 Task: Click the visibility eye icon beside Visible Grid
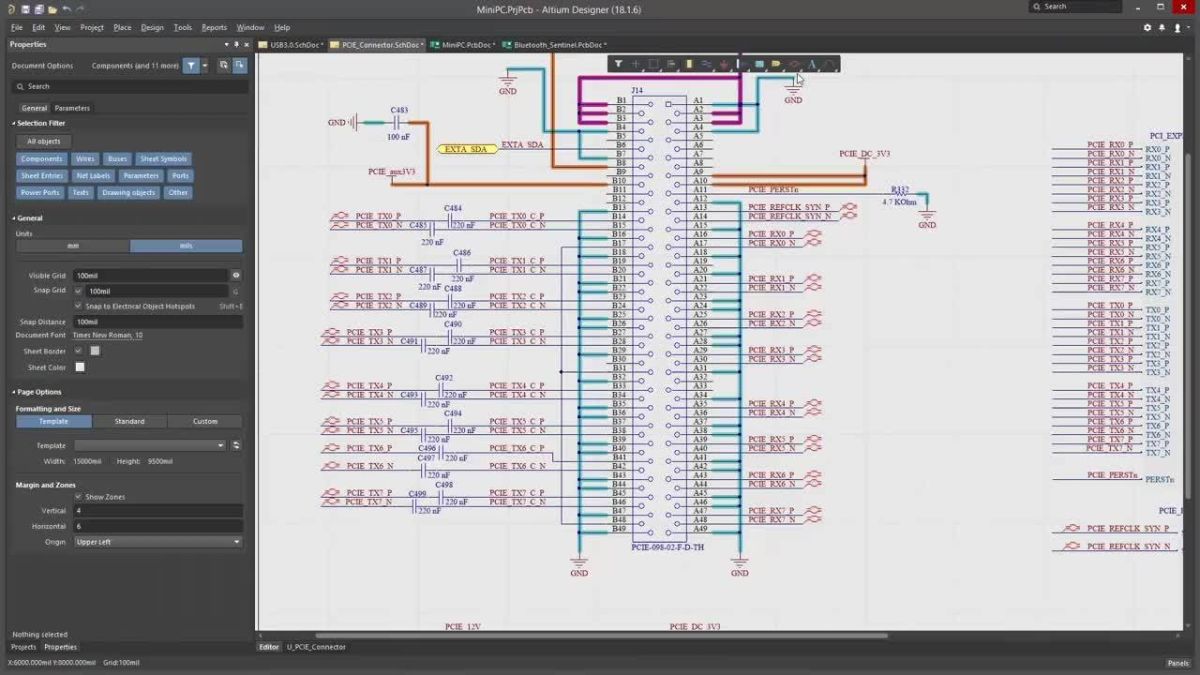[x=235, y=275]
